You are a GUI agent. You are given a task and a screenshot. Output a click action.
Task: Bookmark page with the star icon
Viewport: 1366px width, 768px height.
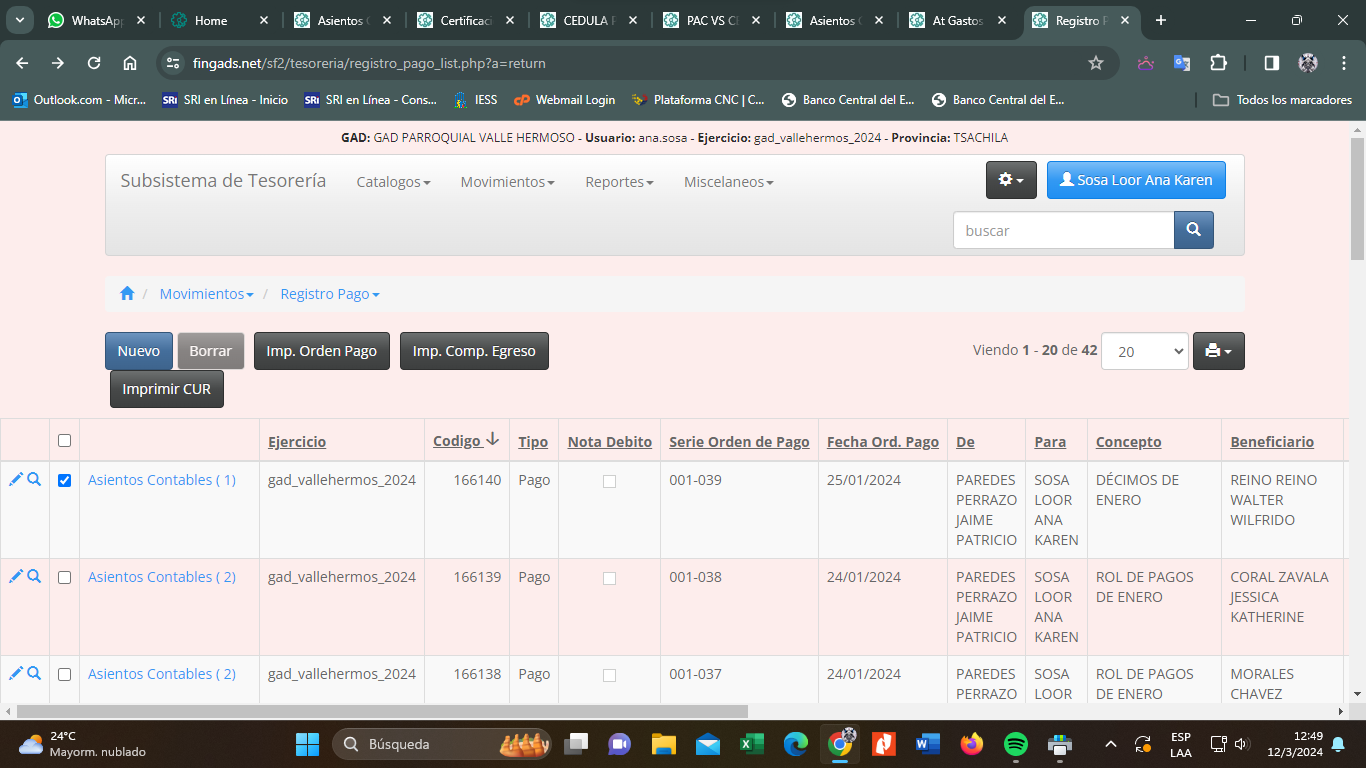tap(1096, 63)
